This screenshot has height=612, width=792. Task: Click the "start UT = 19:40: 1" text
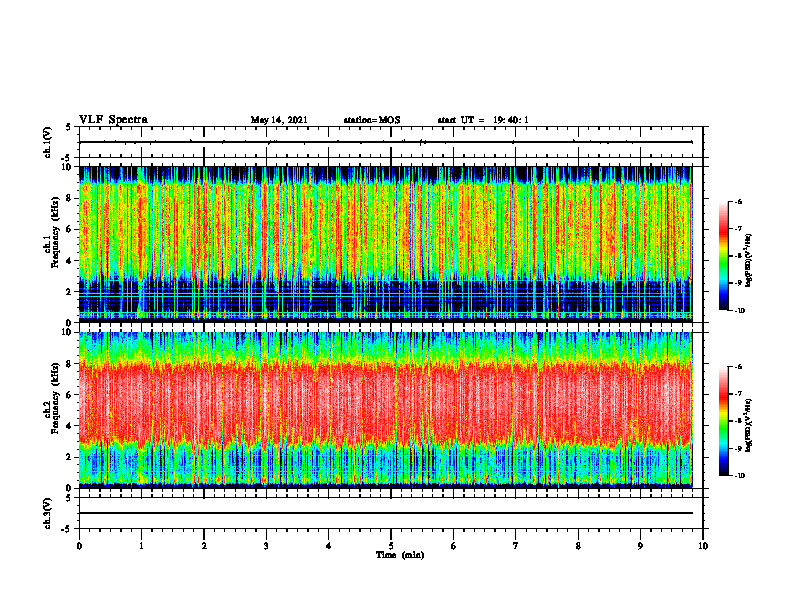483,120
